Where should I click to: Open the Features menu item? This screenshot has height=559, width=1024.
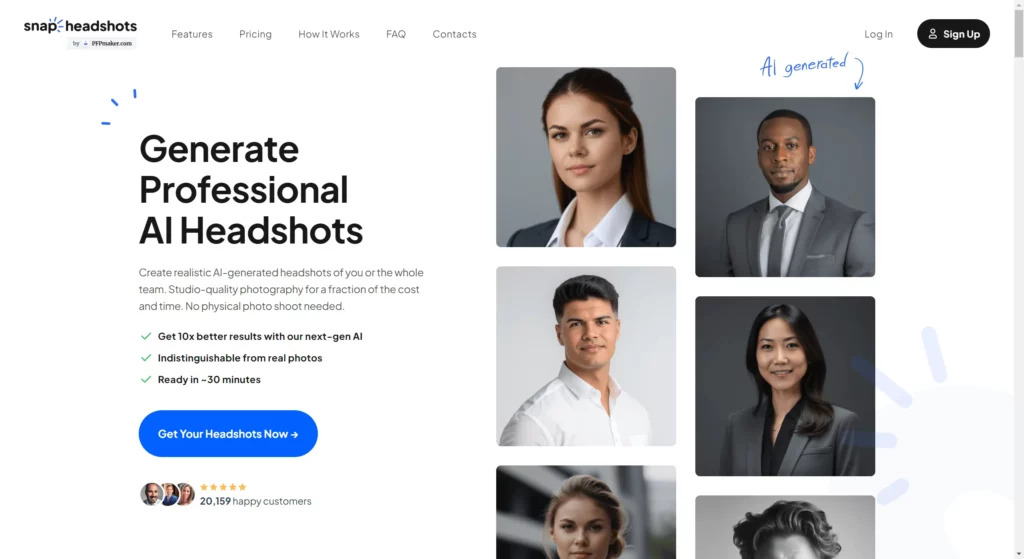pos(192,34)
